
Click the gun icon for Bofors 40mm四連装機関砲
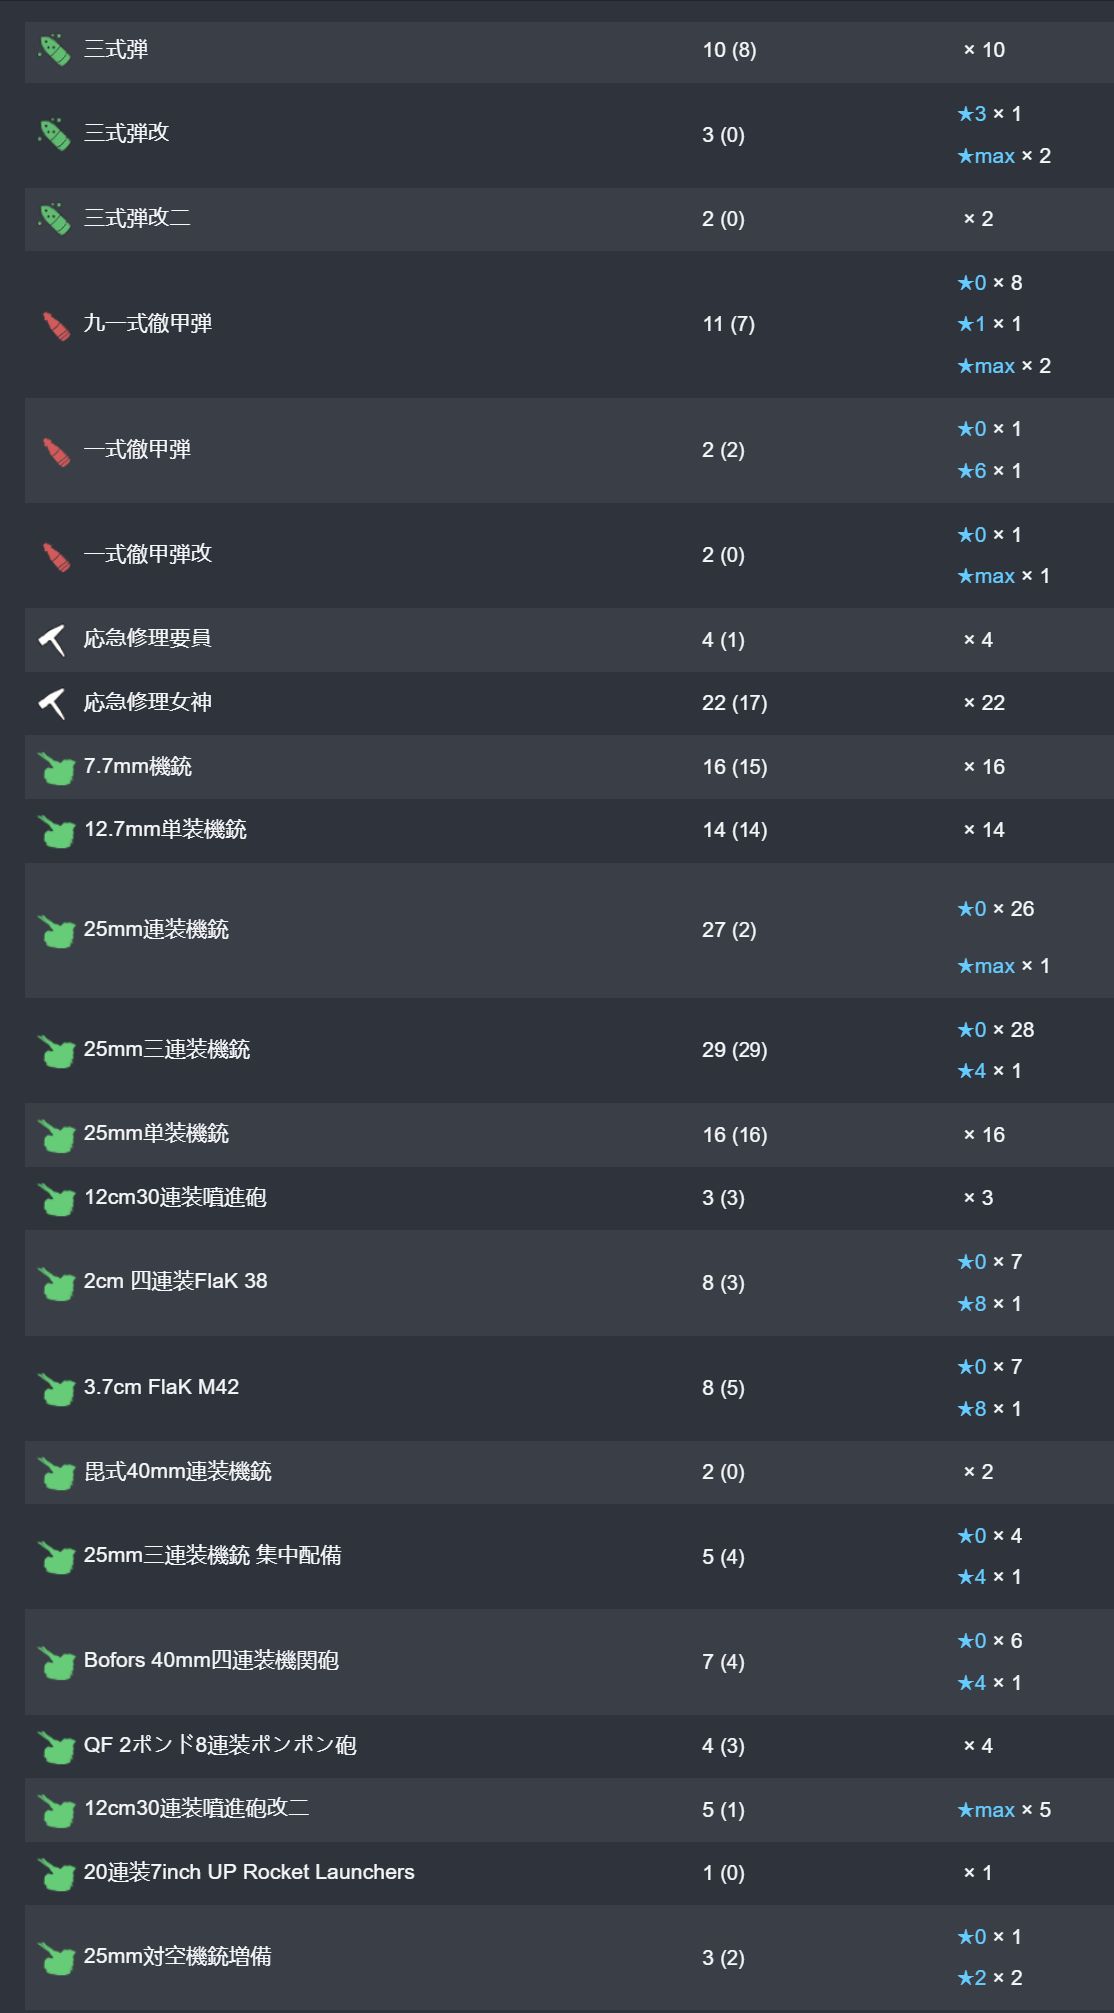(x=56, y=1662)
